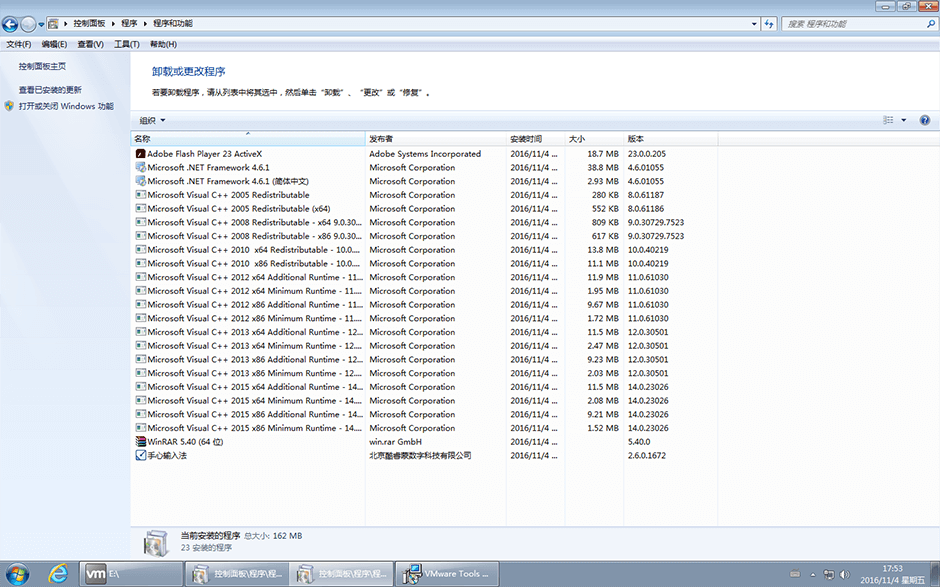Click the forward navigation arrow button

tap(28, 24)
